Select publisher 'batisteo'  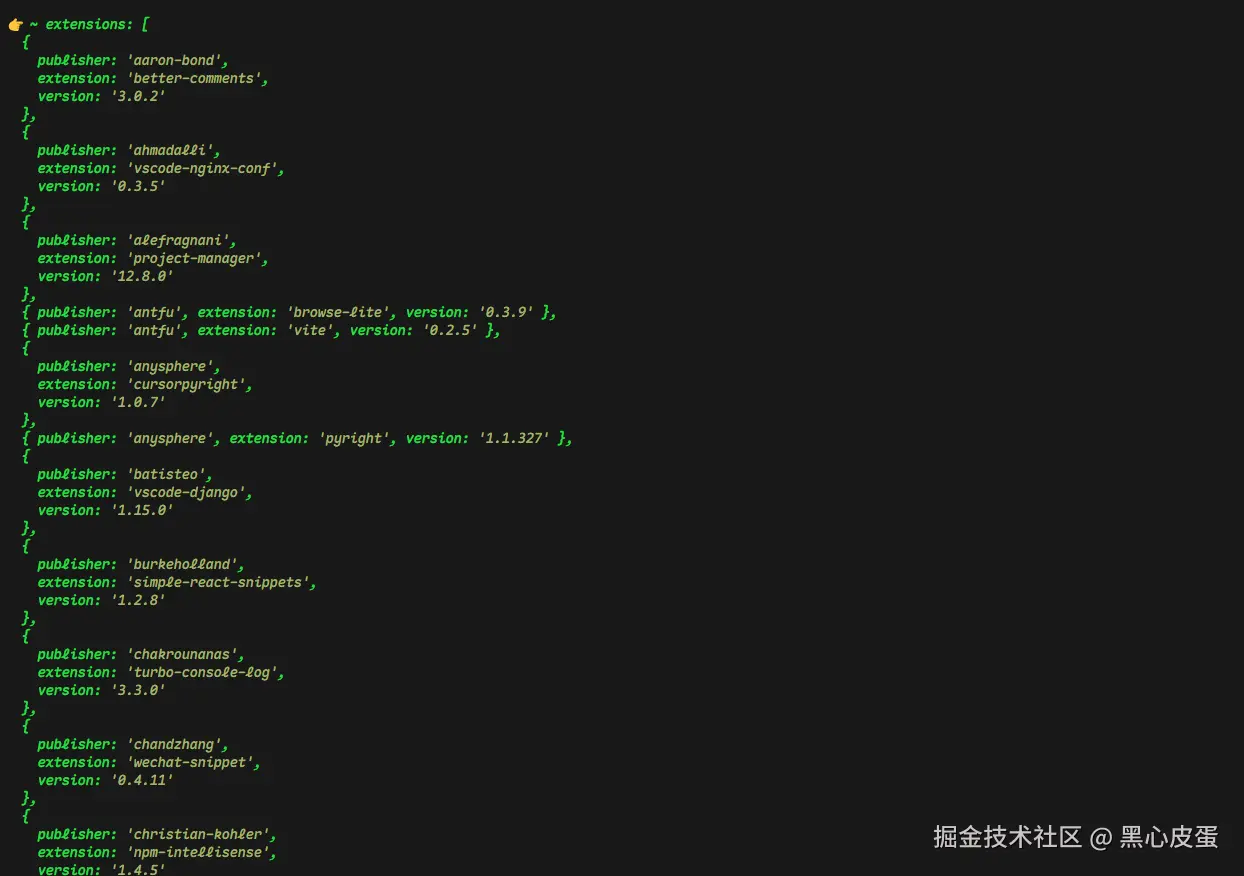[165, 474]
